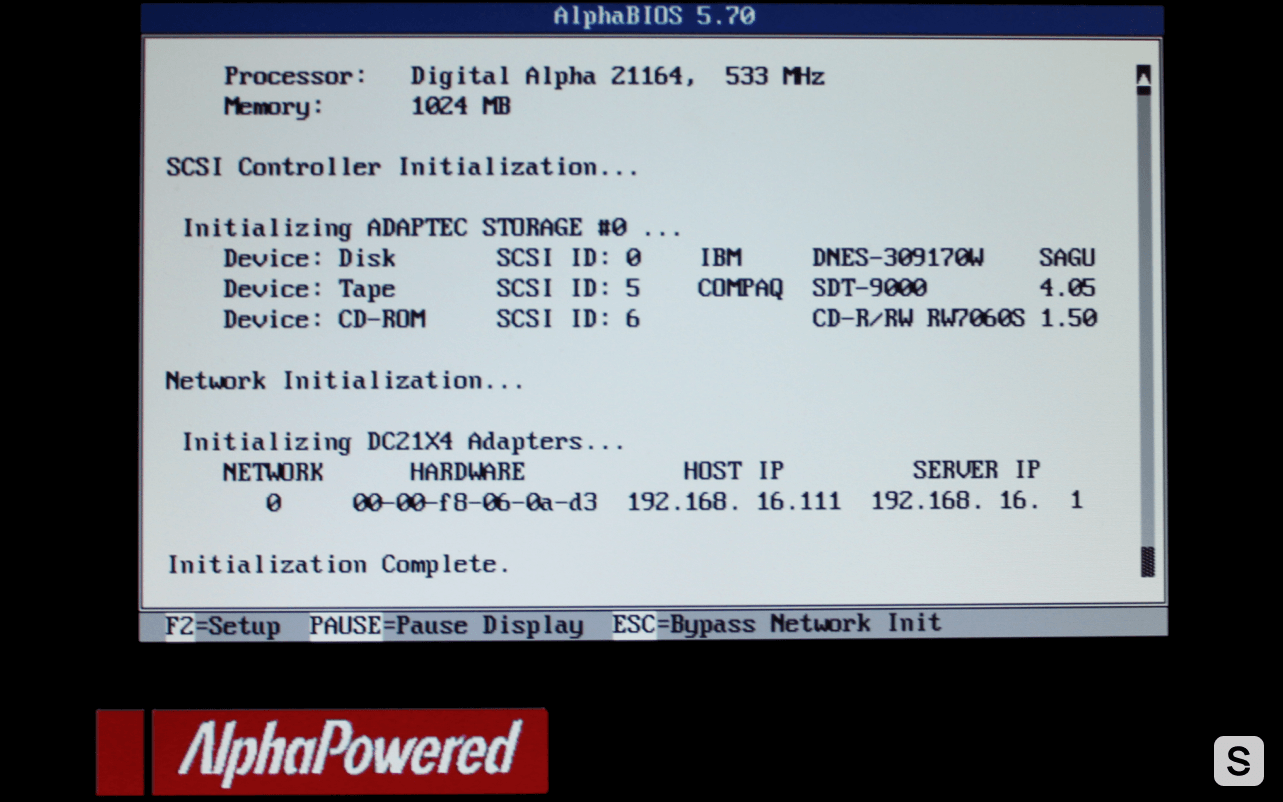Select the Tape device COMPAQ SDT-9000 row

click(658, 289)
